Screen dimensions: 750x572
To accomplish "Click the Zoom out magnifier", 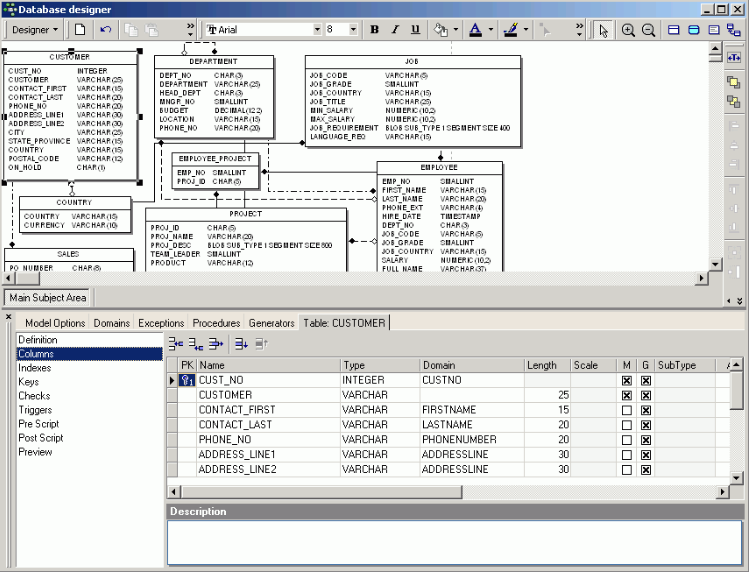I will [x=649, y=30].
